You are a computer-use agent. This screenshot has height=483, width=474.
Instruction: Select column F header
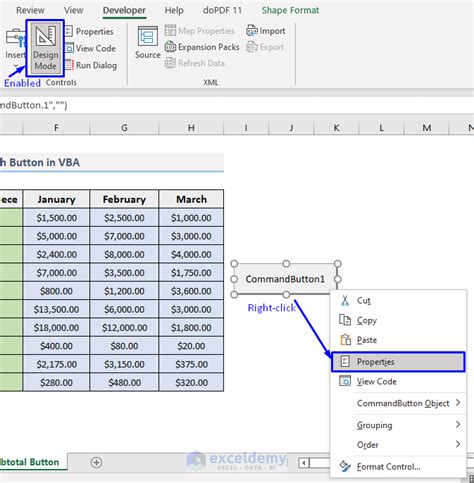(56, 127)
